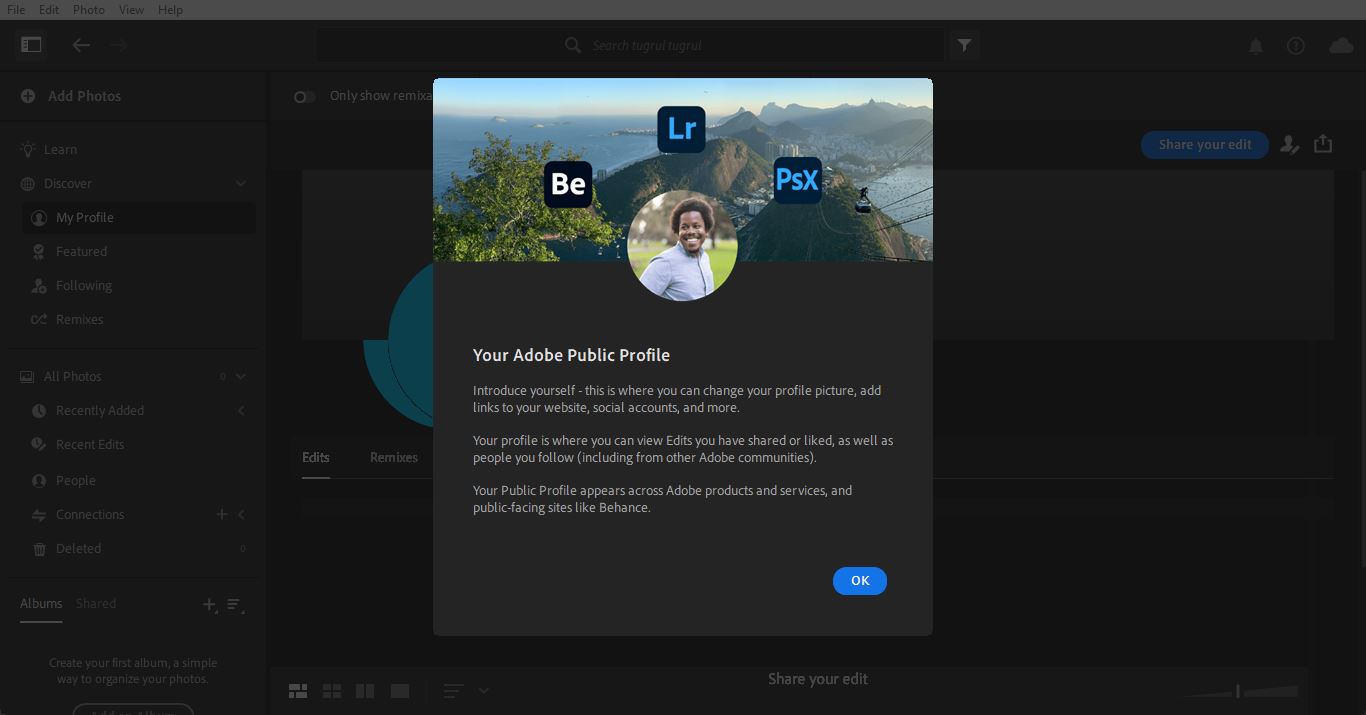
Task: Switch to the Albums tab
Action: click(41, 604)
